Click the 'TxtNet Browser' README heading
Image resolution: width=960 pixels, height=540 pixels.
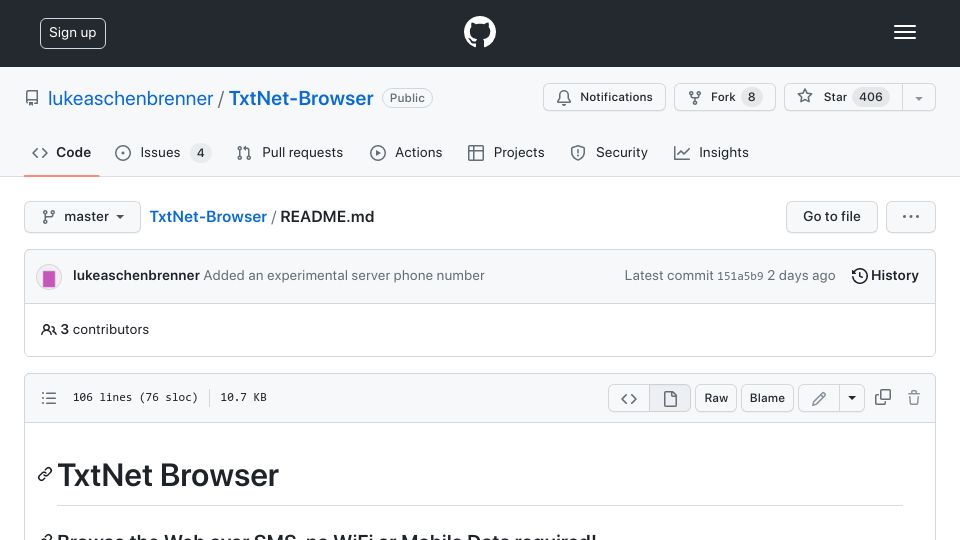pos(168,475)
